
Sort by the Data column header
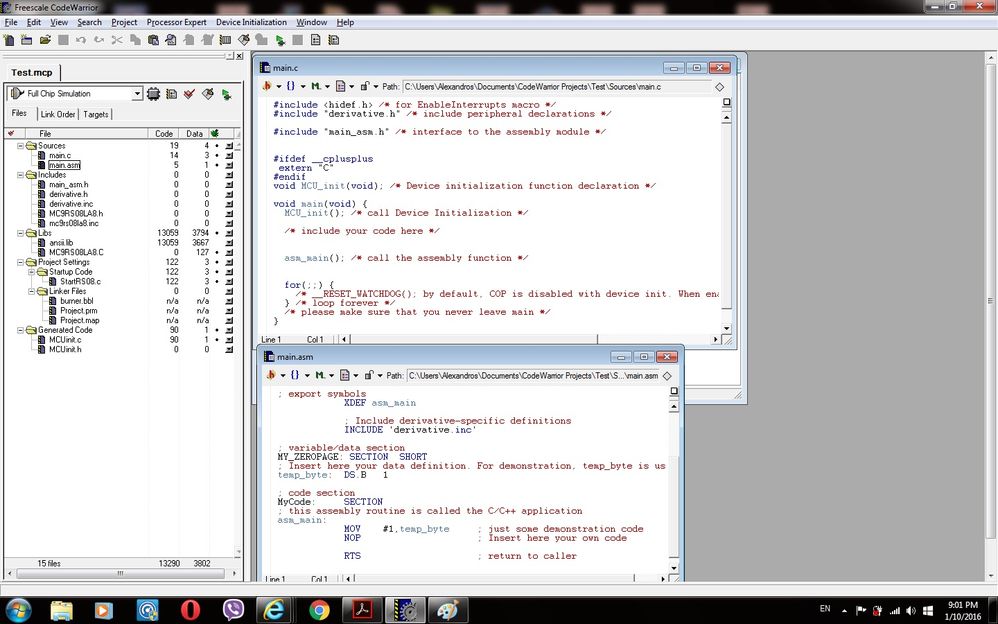pyautogui.click(x=194, y=134)
